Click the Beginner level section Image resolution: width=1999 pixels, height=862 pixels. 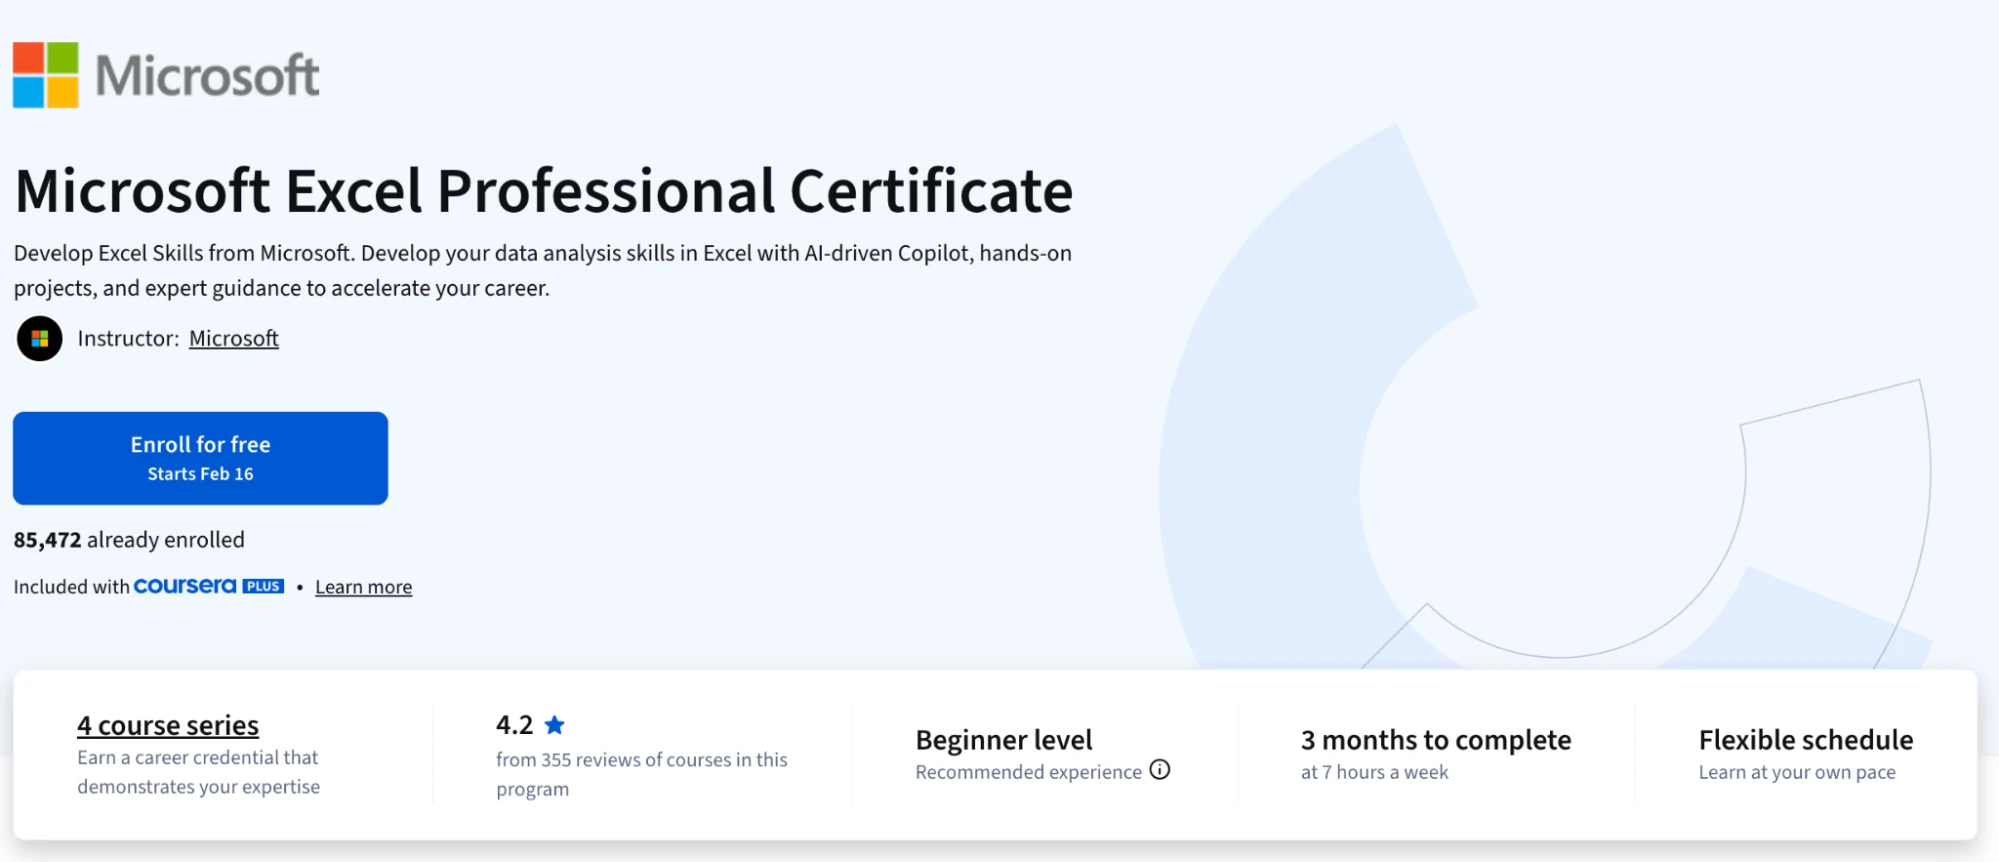(x=1003, y=740)
